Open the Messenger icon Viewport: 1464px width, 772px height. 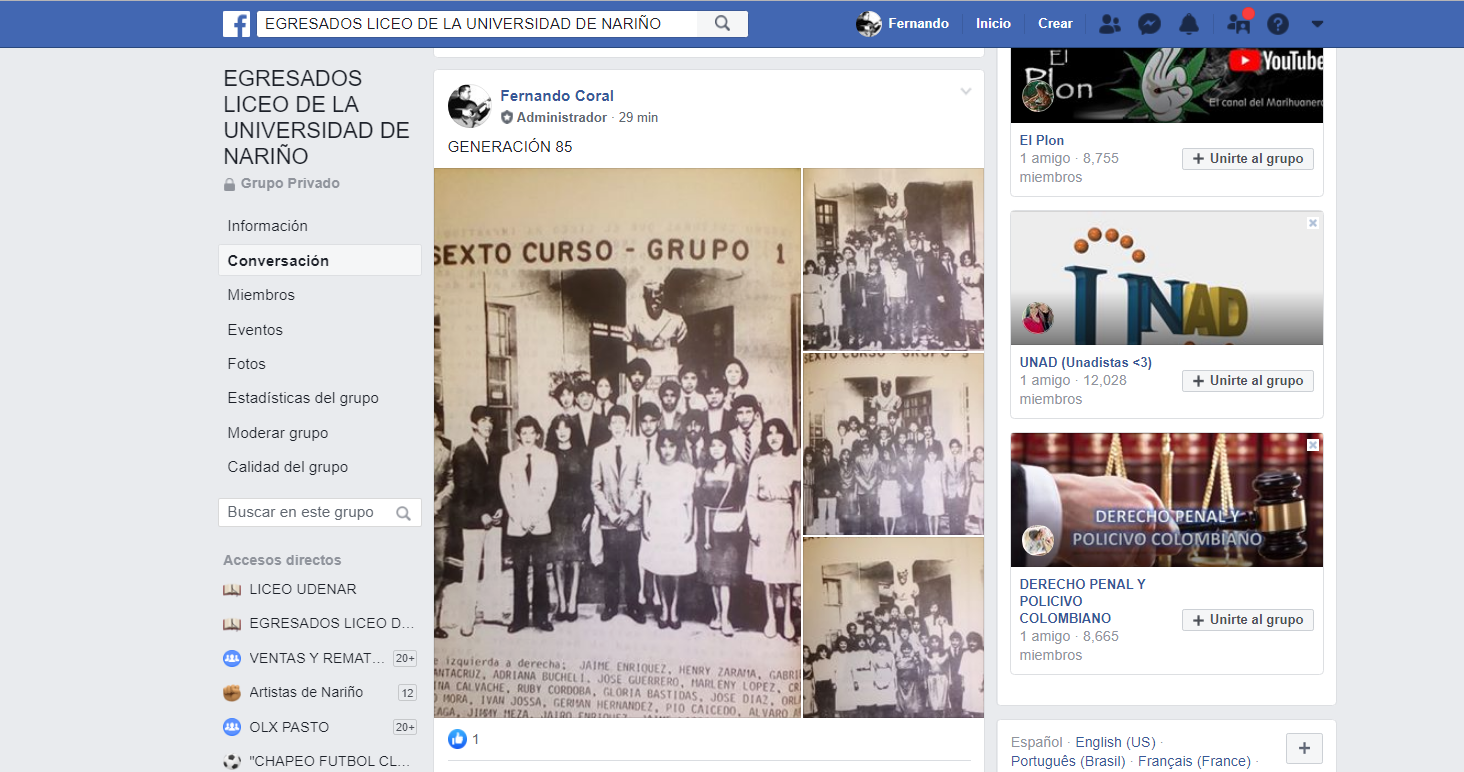pyautogui.click(x=1149, y=24)
